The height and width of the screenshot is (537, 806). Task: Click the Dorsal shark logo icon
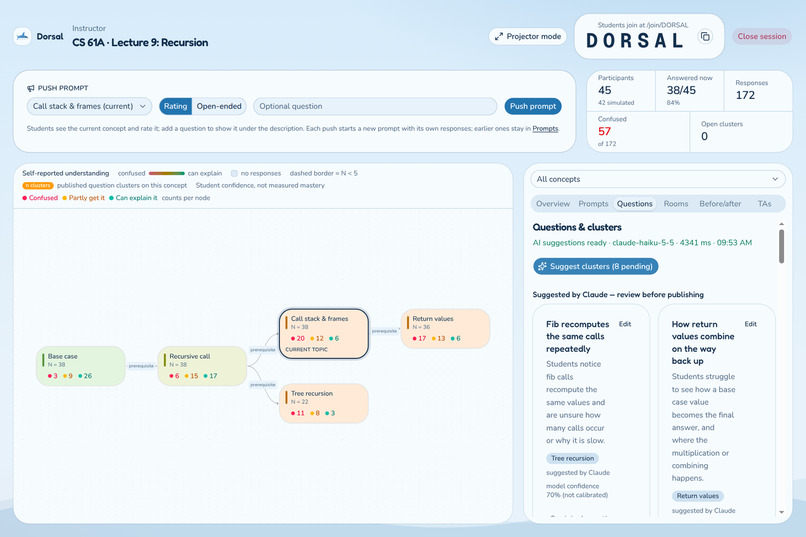coord(22,36)
